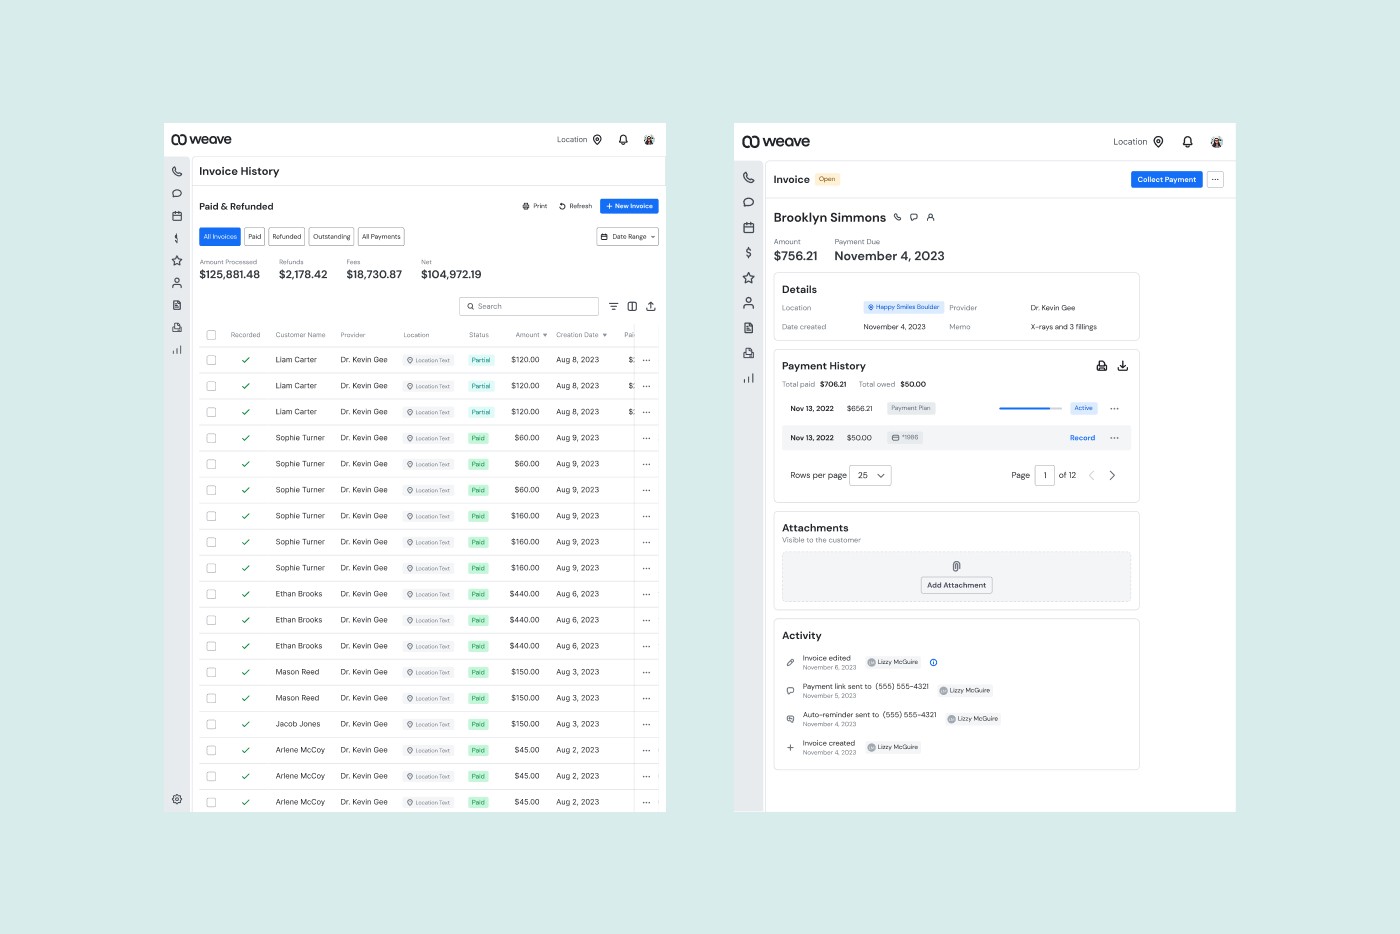Select the All Payments tab
Screen dimensions: 1400x934
pyautogui.click(x=381, y=237)
